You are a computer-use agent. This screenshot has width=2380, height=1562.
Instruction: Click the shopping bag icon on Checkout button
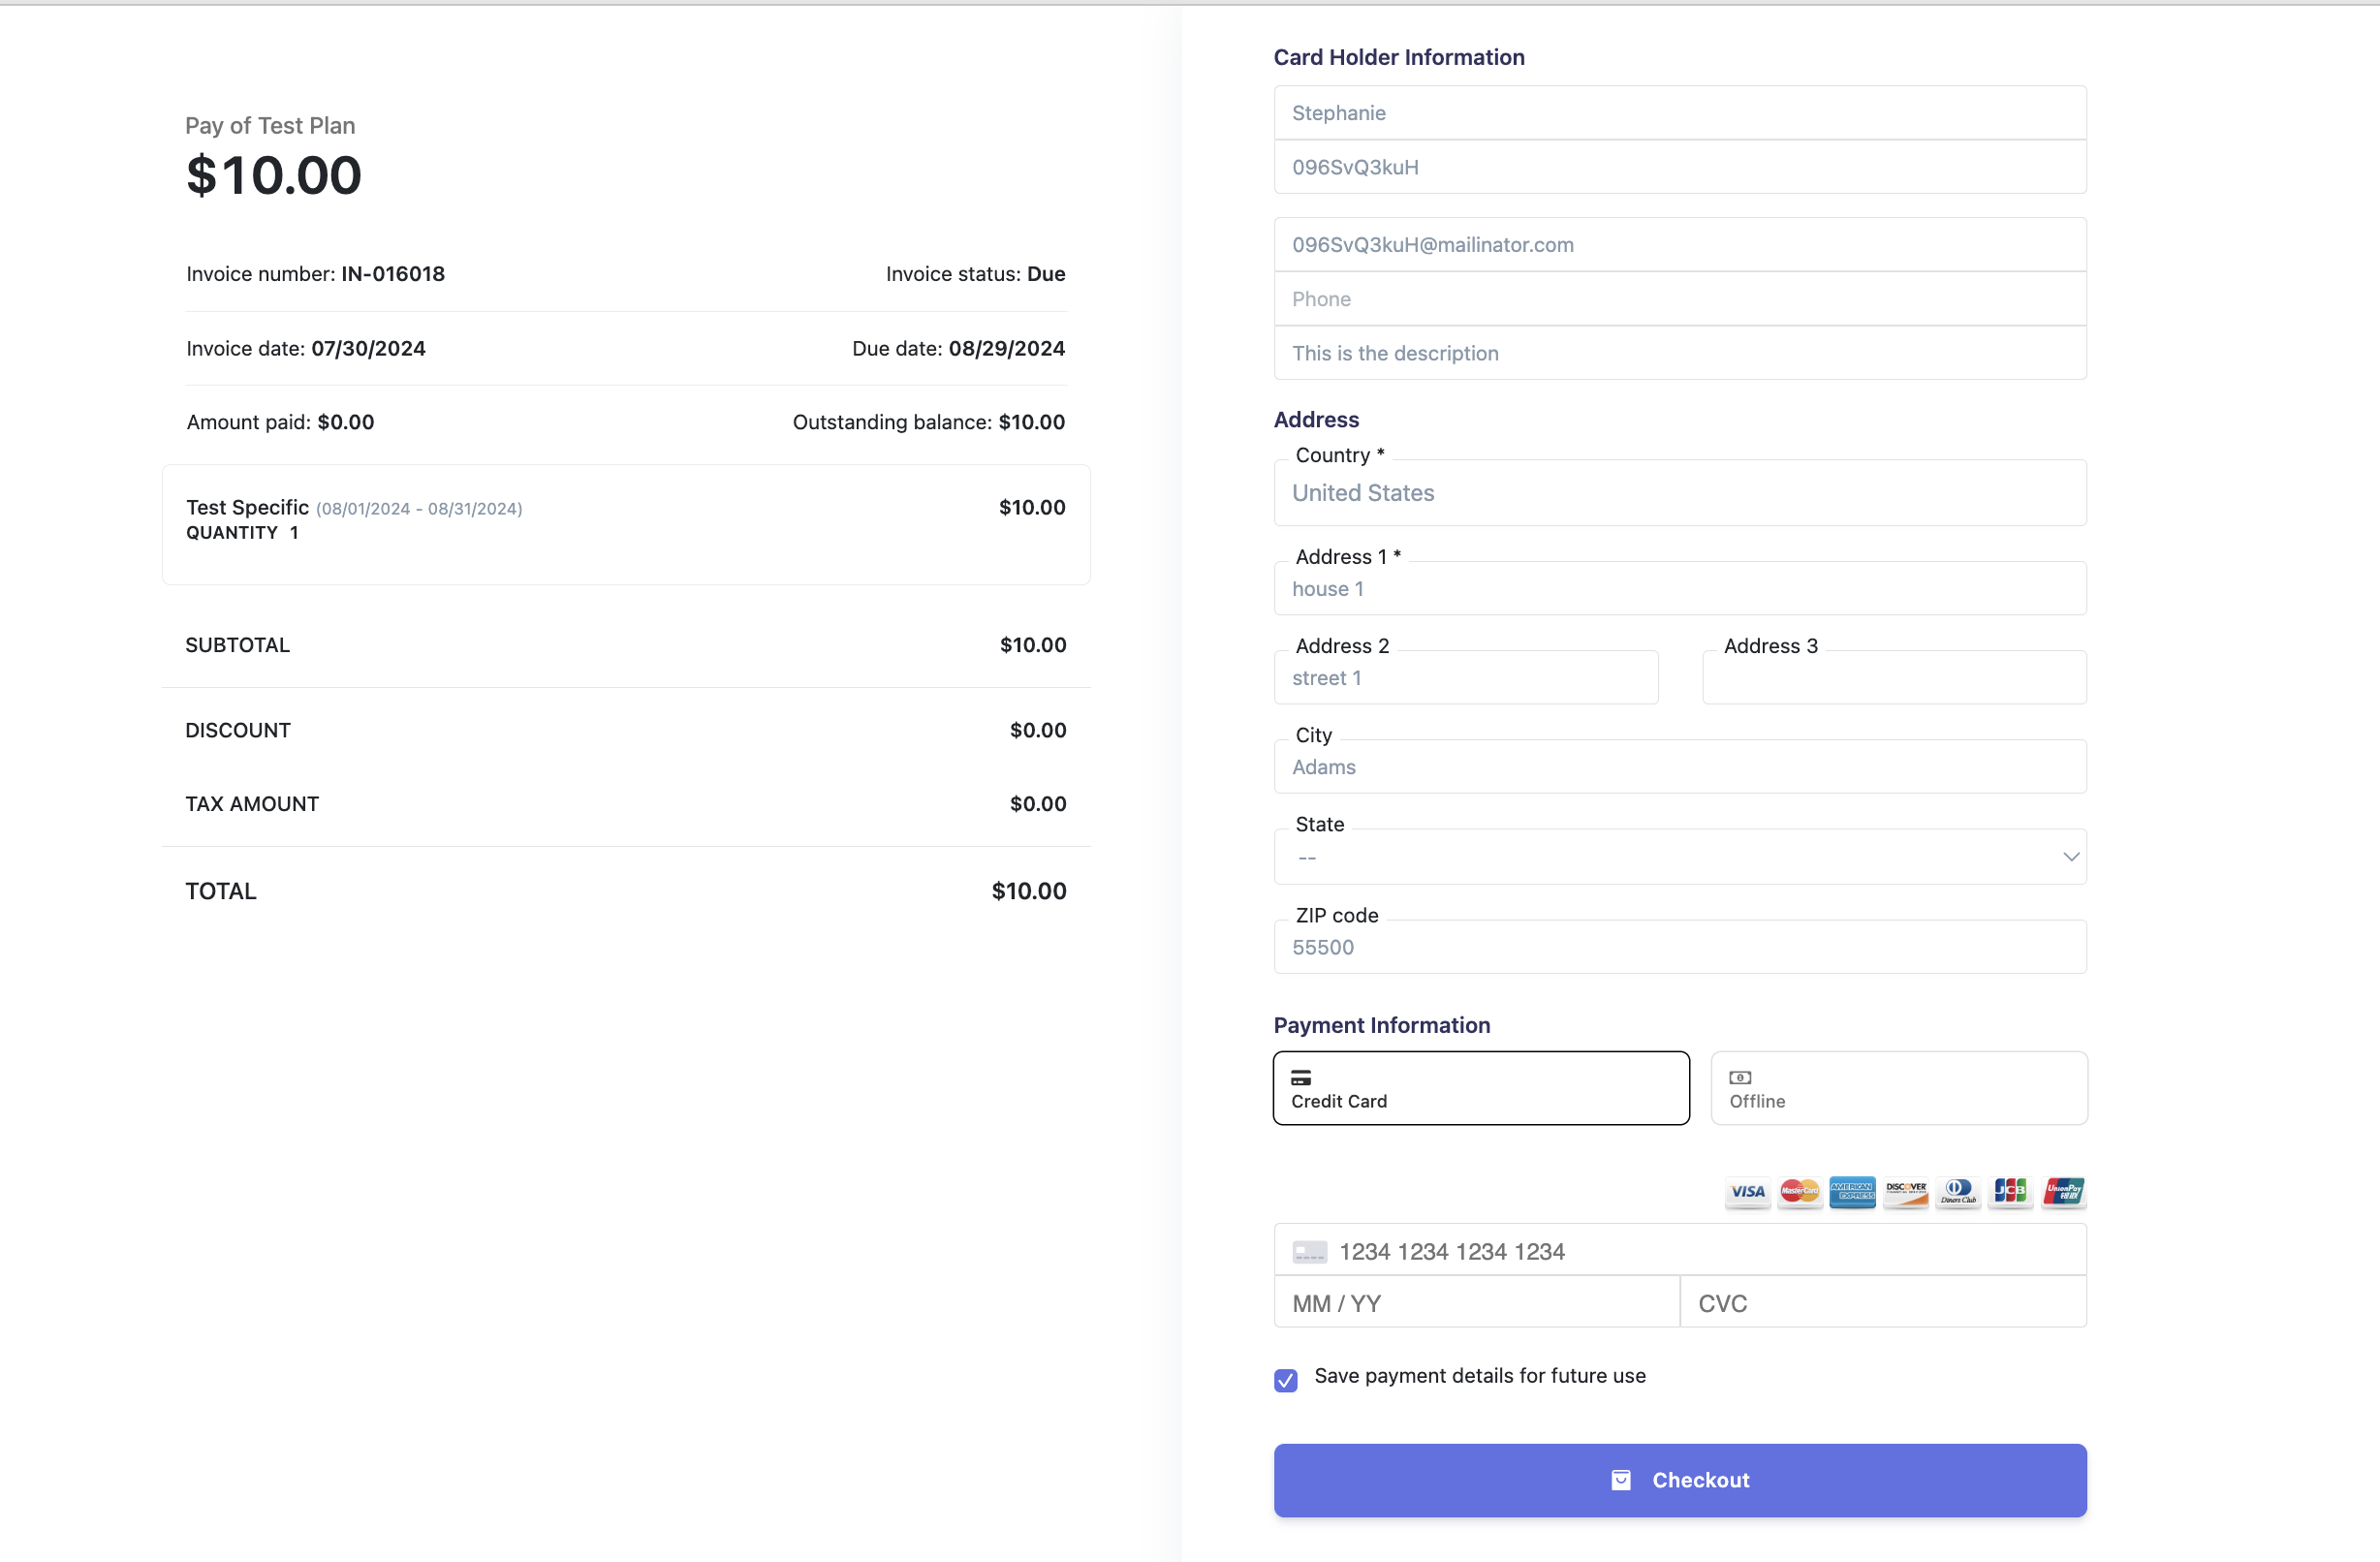tap(1621, 1480)
